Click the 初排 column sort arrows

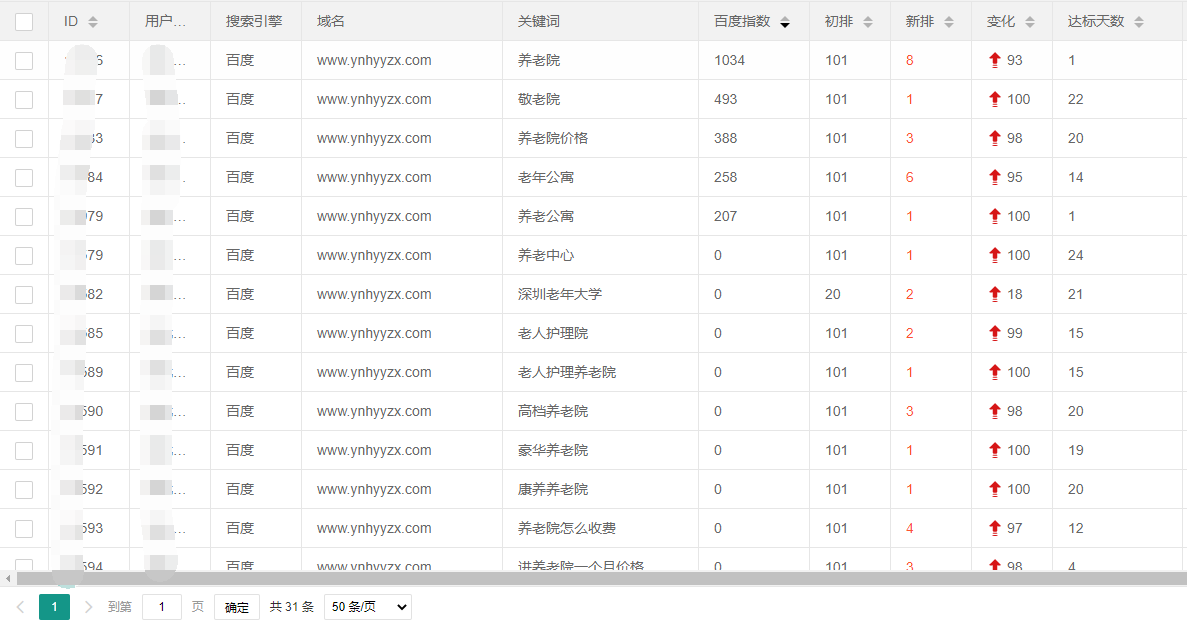point(867,22)
